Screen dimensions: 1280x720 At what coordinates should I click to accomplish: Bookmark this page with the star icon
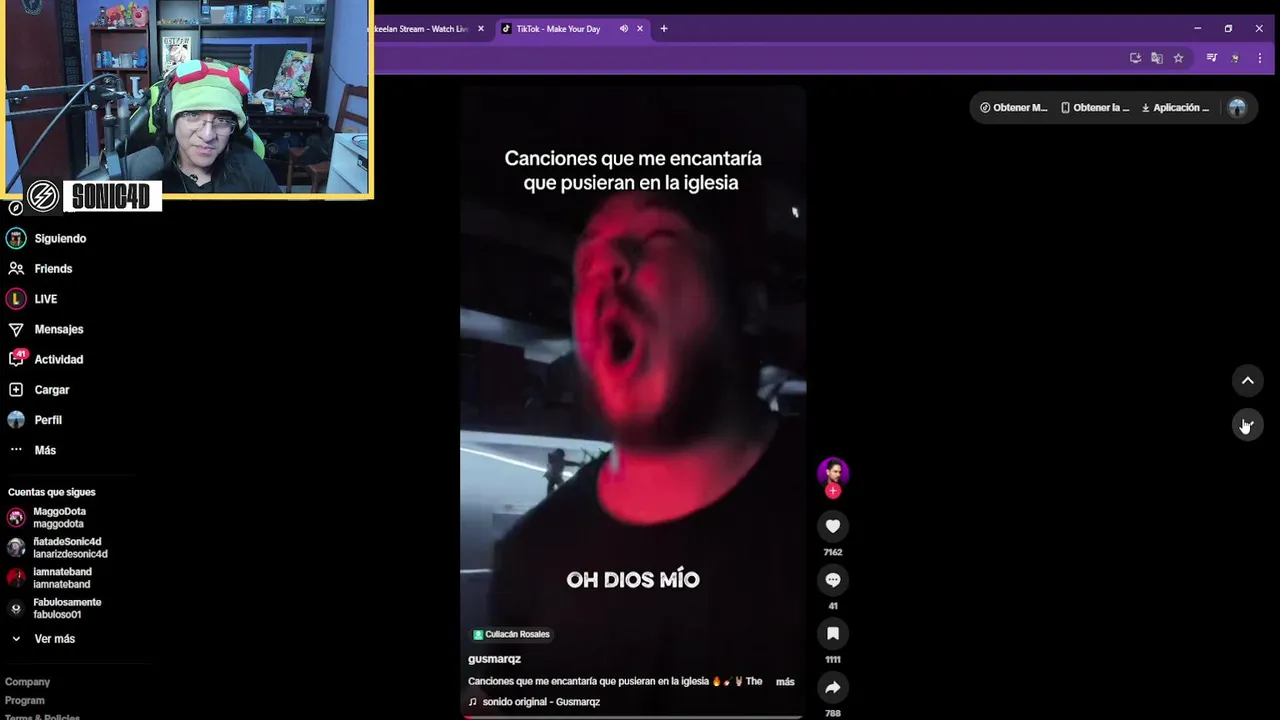pos(1178,58)
